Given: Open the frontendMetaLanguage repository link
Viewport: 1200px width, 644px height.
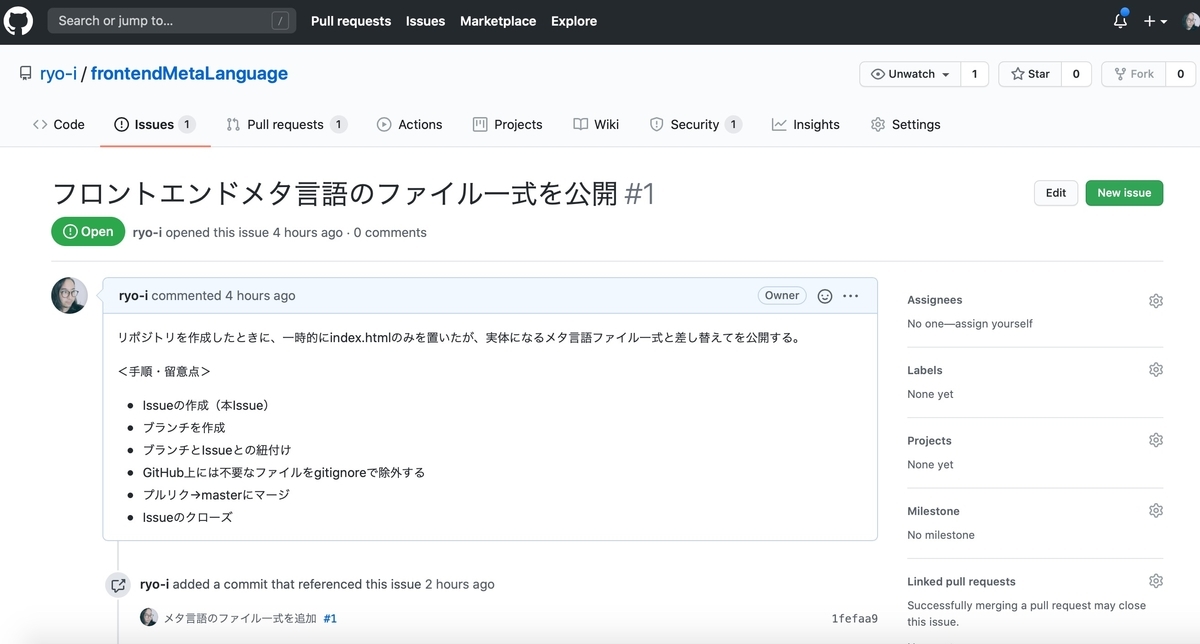Looking at the screenshot, I should coord(189,73).
